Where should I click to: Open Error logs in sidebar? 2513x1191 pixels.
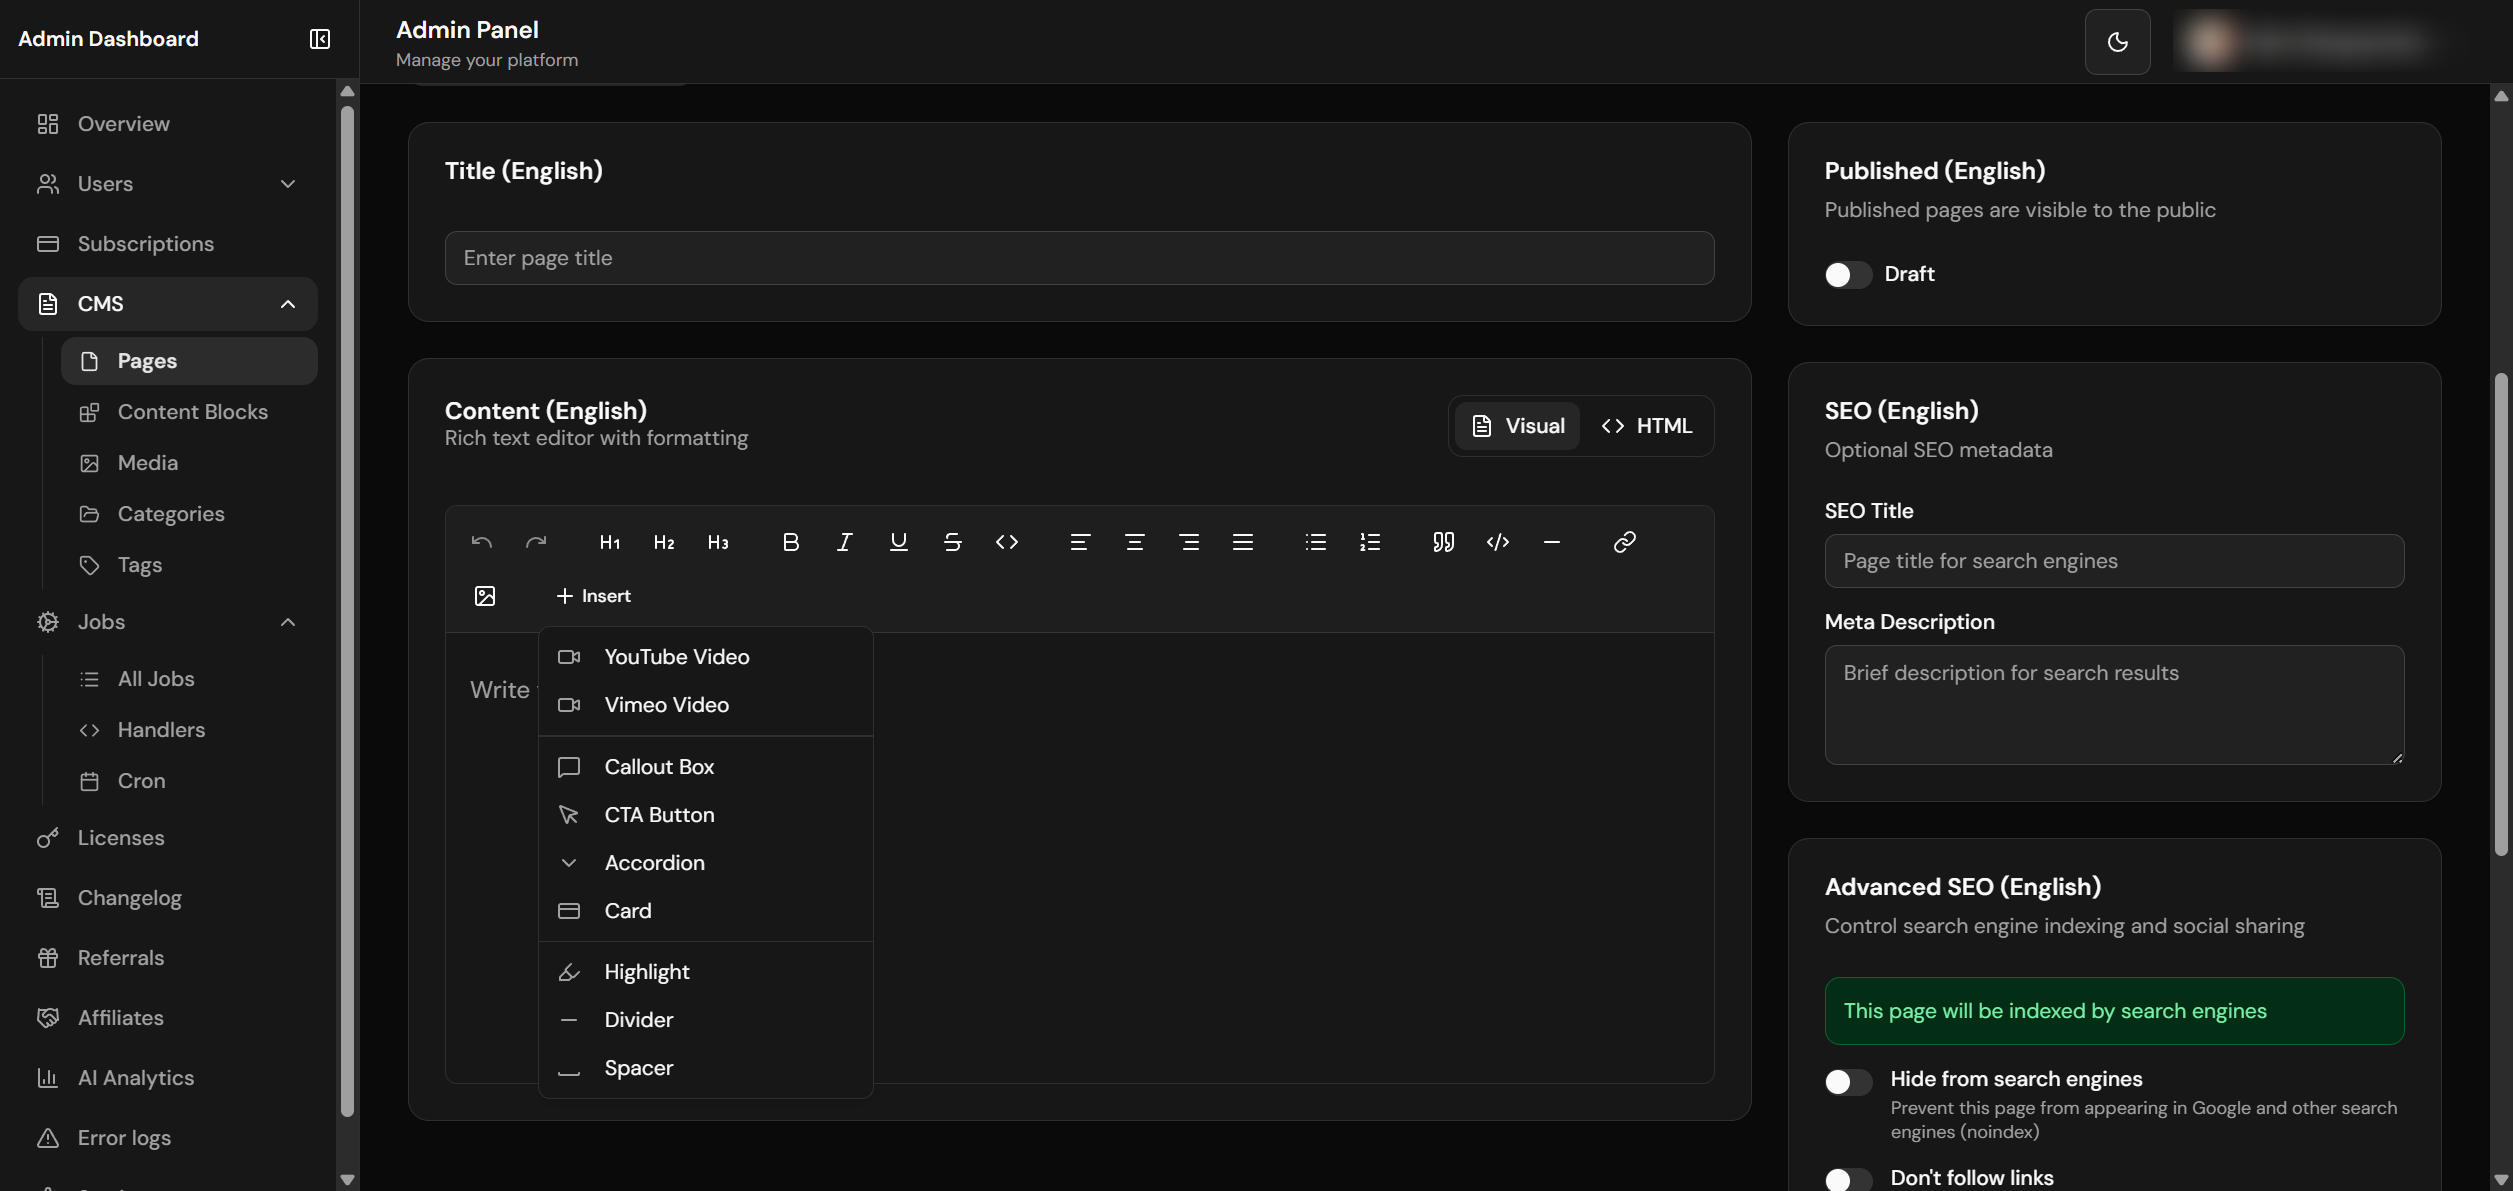(x=168, y=1138)
